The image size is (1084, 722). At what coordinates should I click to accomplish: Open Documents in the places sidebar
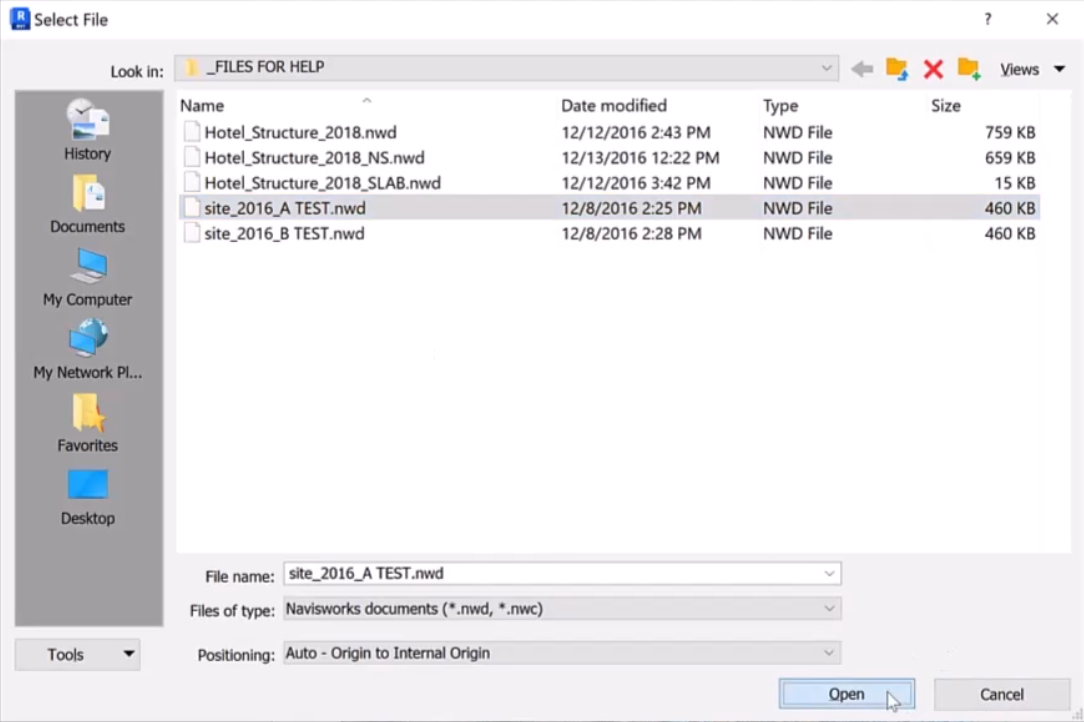[87, 204]
